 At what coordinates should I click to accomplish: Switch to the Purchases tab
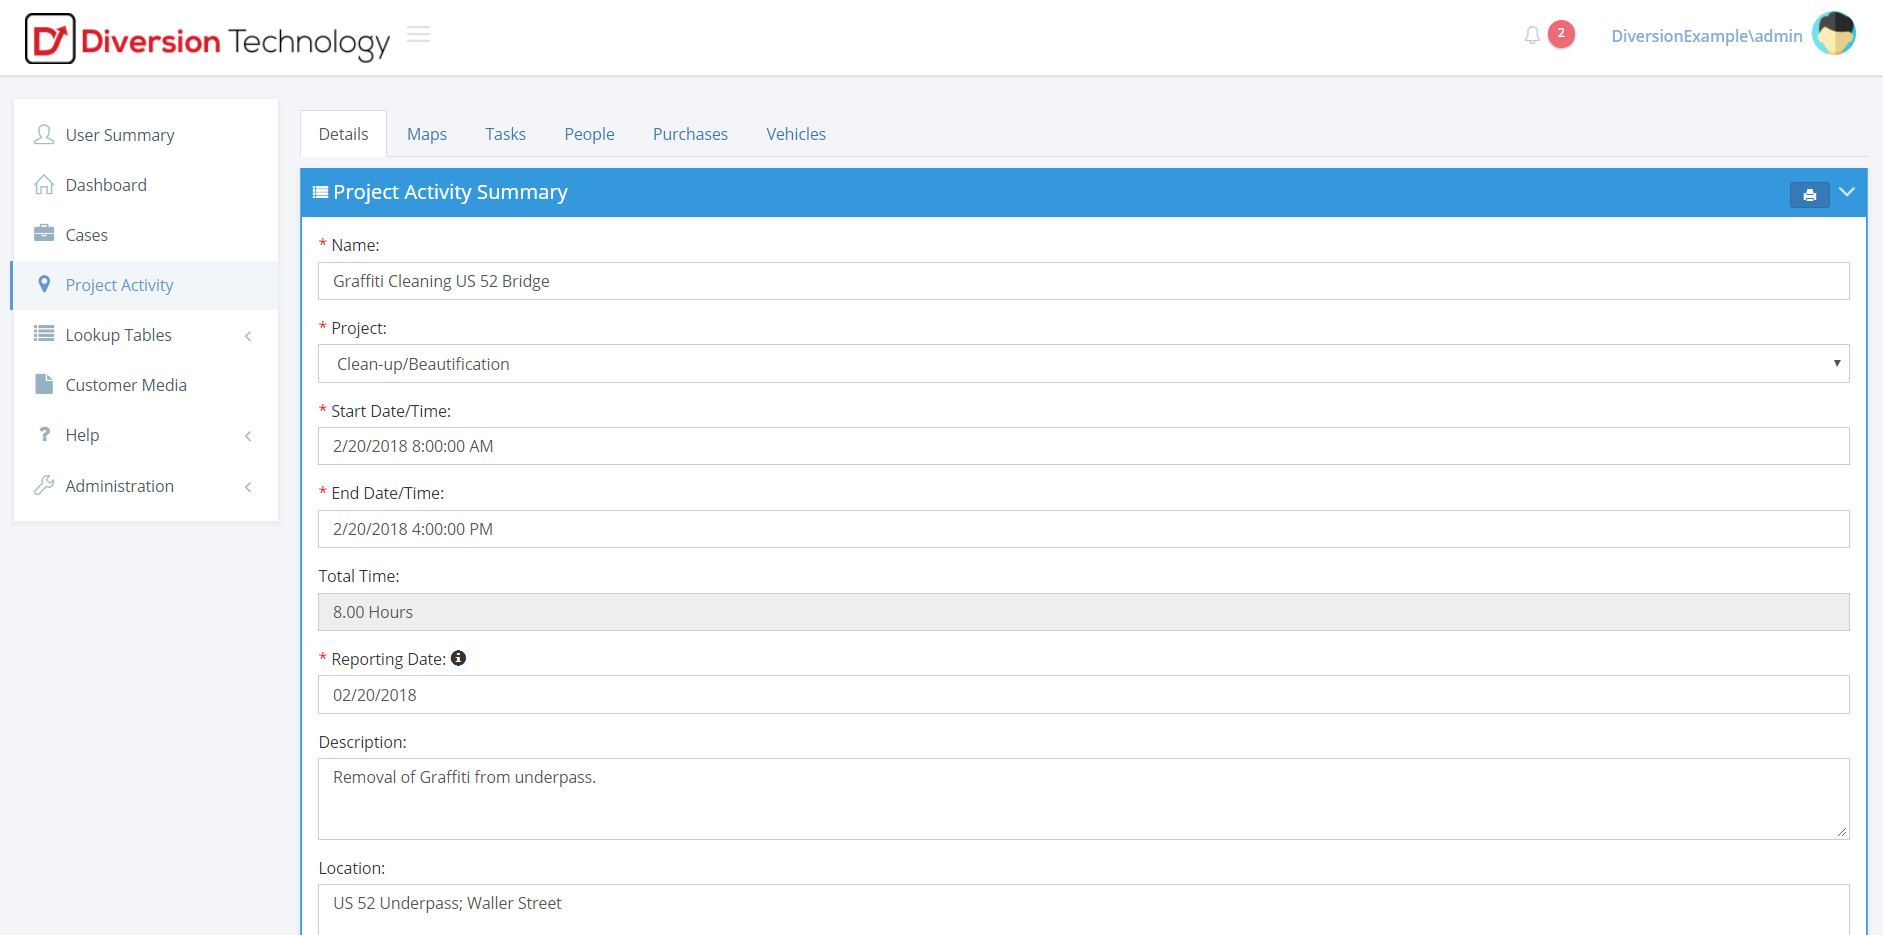pyautogui.click(x=690, y=134)
